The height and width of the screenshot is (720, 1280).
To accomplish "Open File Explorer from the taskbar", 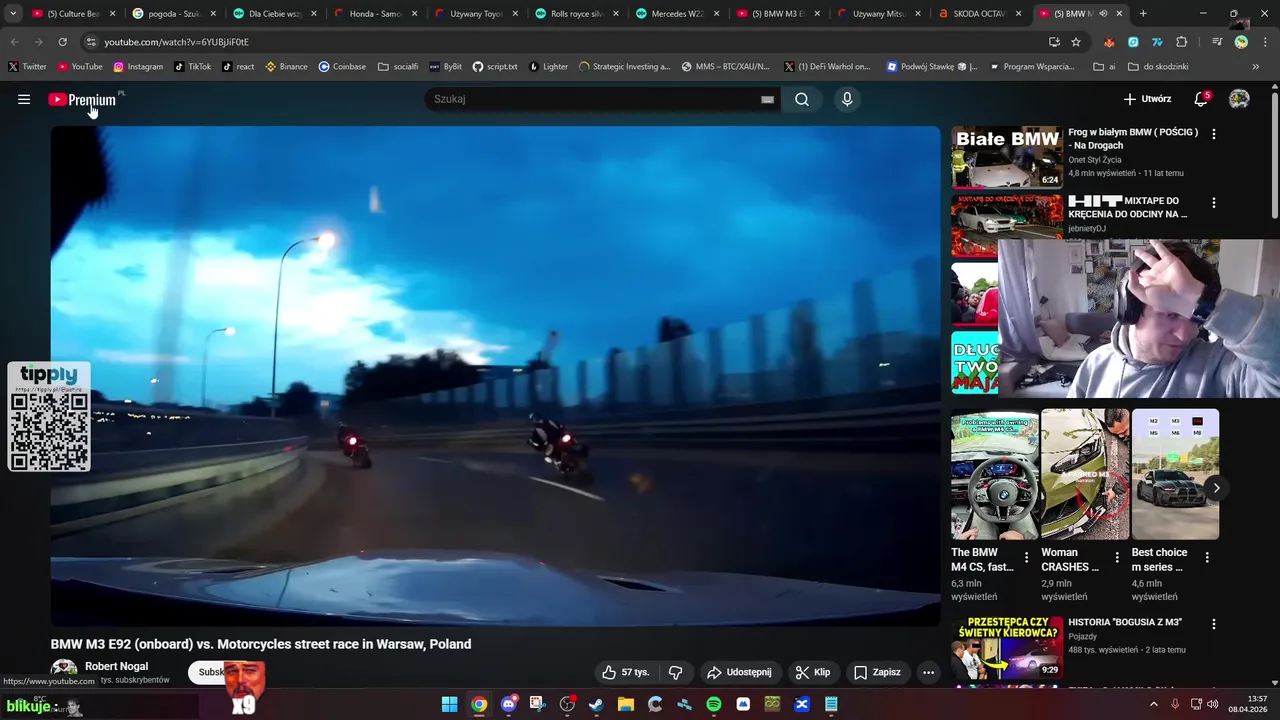I will 626,705.
